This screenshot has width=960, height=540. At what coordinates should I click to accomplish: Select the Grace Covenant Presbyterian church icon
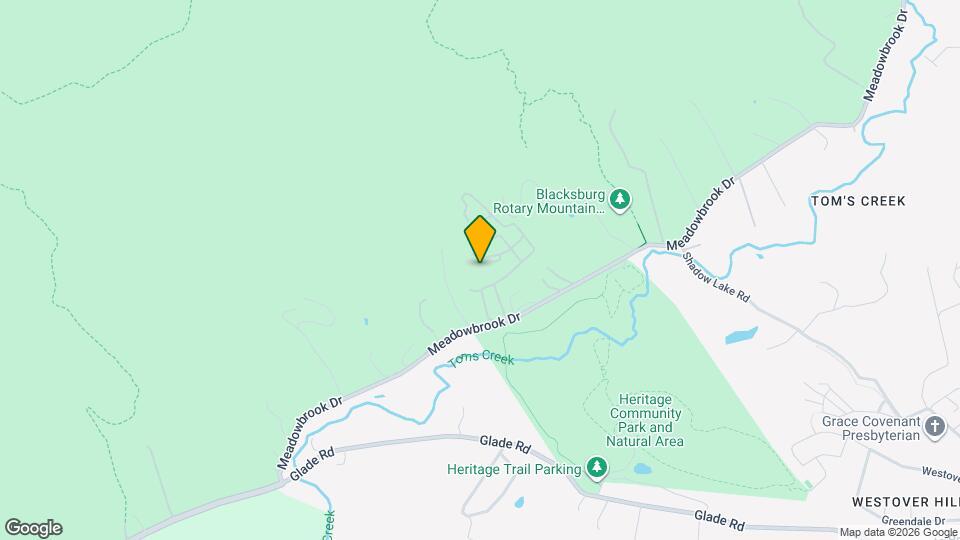(x=935, y=426)
